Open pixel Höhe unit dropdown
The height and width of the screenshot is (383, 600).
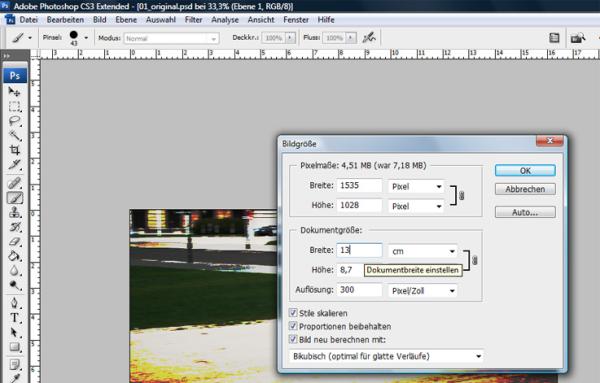click(x=416, y=206)
